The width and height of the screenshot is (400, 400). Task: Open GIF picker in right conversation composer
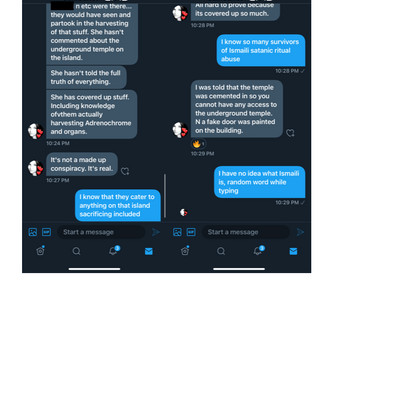pos(191,232)
